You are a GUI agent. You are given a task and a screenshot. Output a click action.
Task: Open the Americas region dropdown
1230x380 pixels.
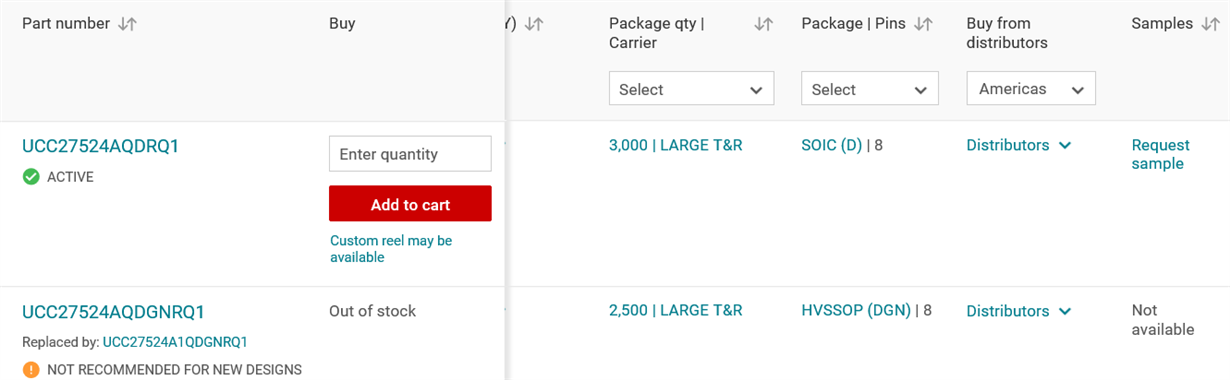[1031, 89]
